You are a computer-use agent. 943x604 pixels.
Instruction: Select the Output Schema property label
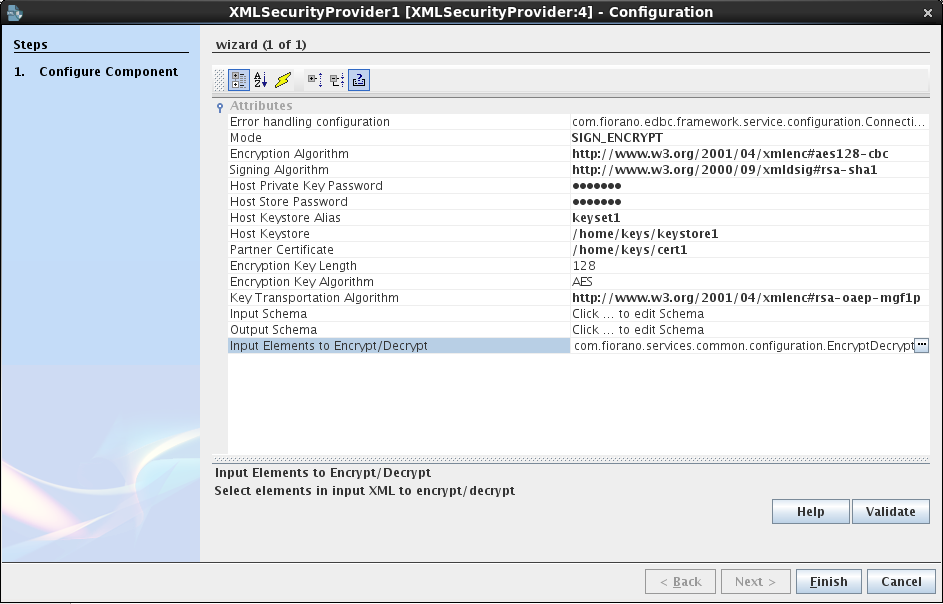tap(273, 330)
